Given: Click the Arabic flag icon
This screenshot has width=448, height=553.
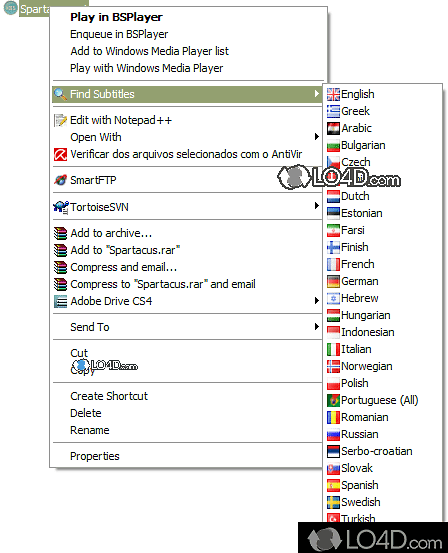Looking at the screenshot, I should tap(333, 128).
